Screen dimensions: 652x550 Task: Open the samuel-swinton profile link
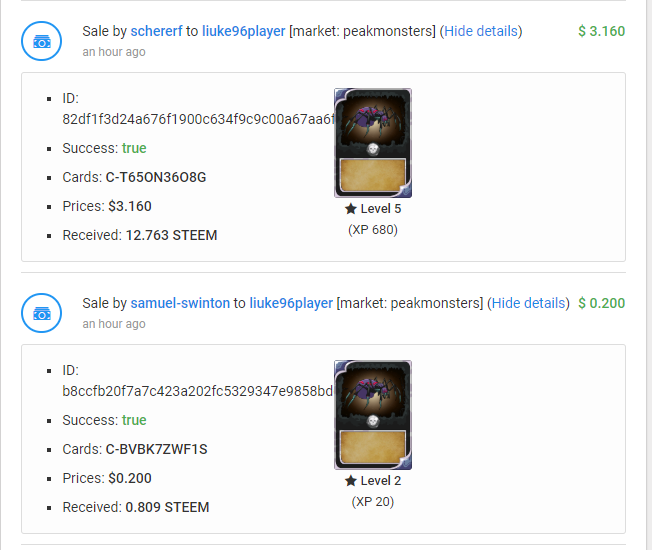point(180,303)
